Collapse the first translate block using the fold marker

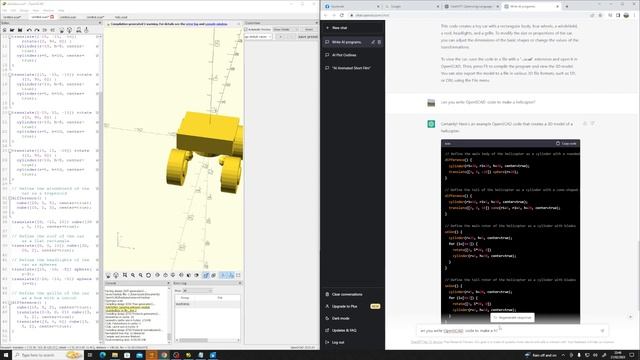pos(10,37)
